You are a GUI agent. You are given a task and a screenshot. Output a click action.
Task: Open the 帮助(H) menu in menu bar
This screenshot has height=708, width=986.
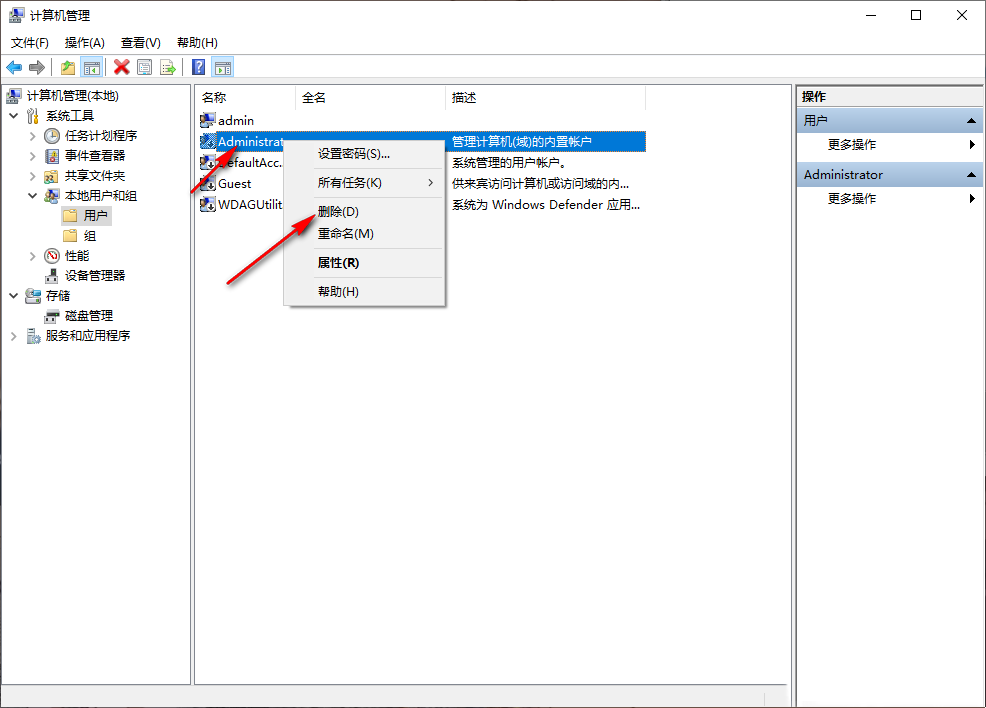point(197,43)
